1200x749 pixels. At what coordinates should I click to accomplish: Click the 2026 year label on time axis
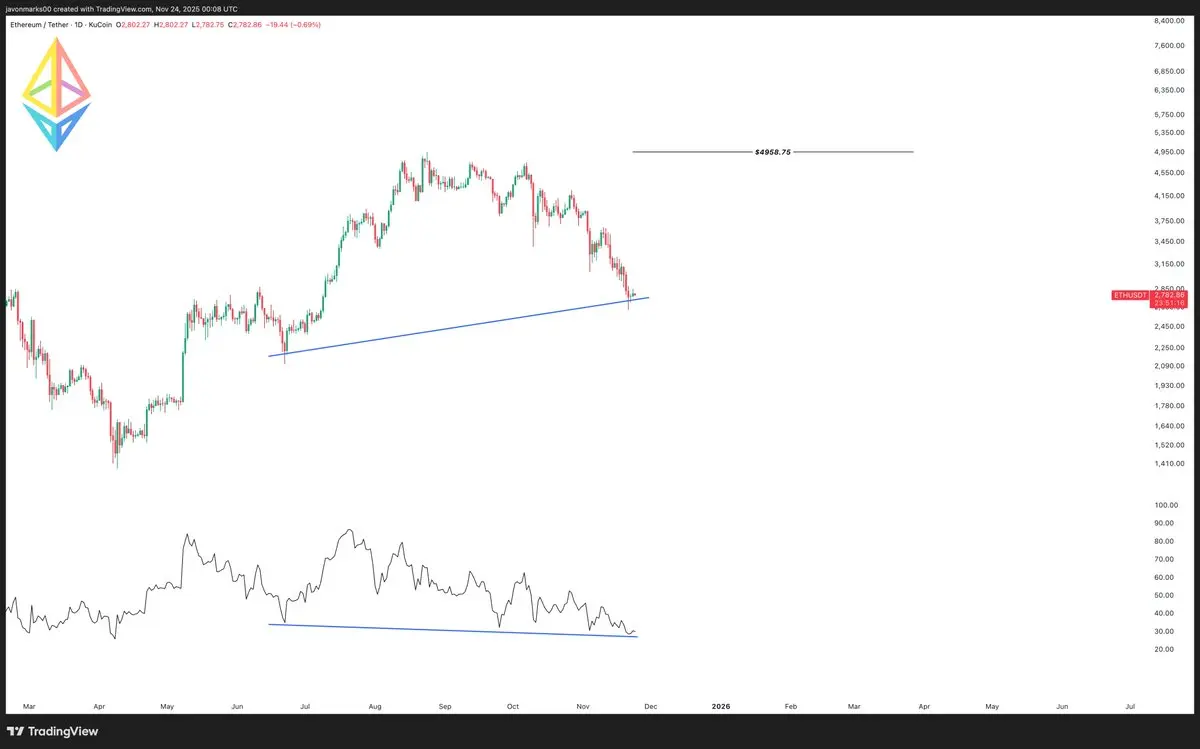[721, 706]
